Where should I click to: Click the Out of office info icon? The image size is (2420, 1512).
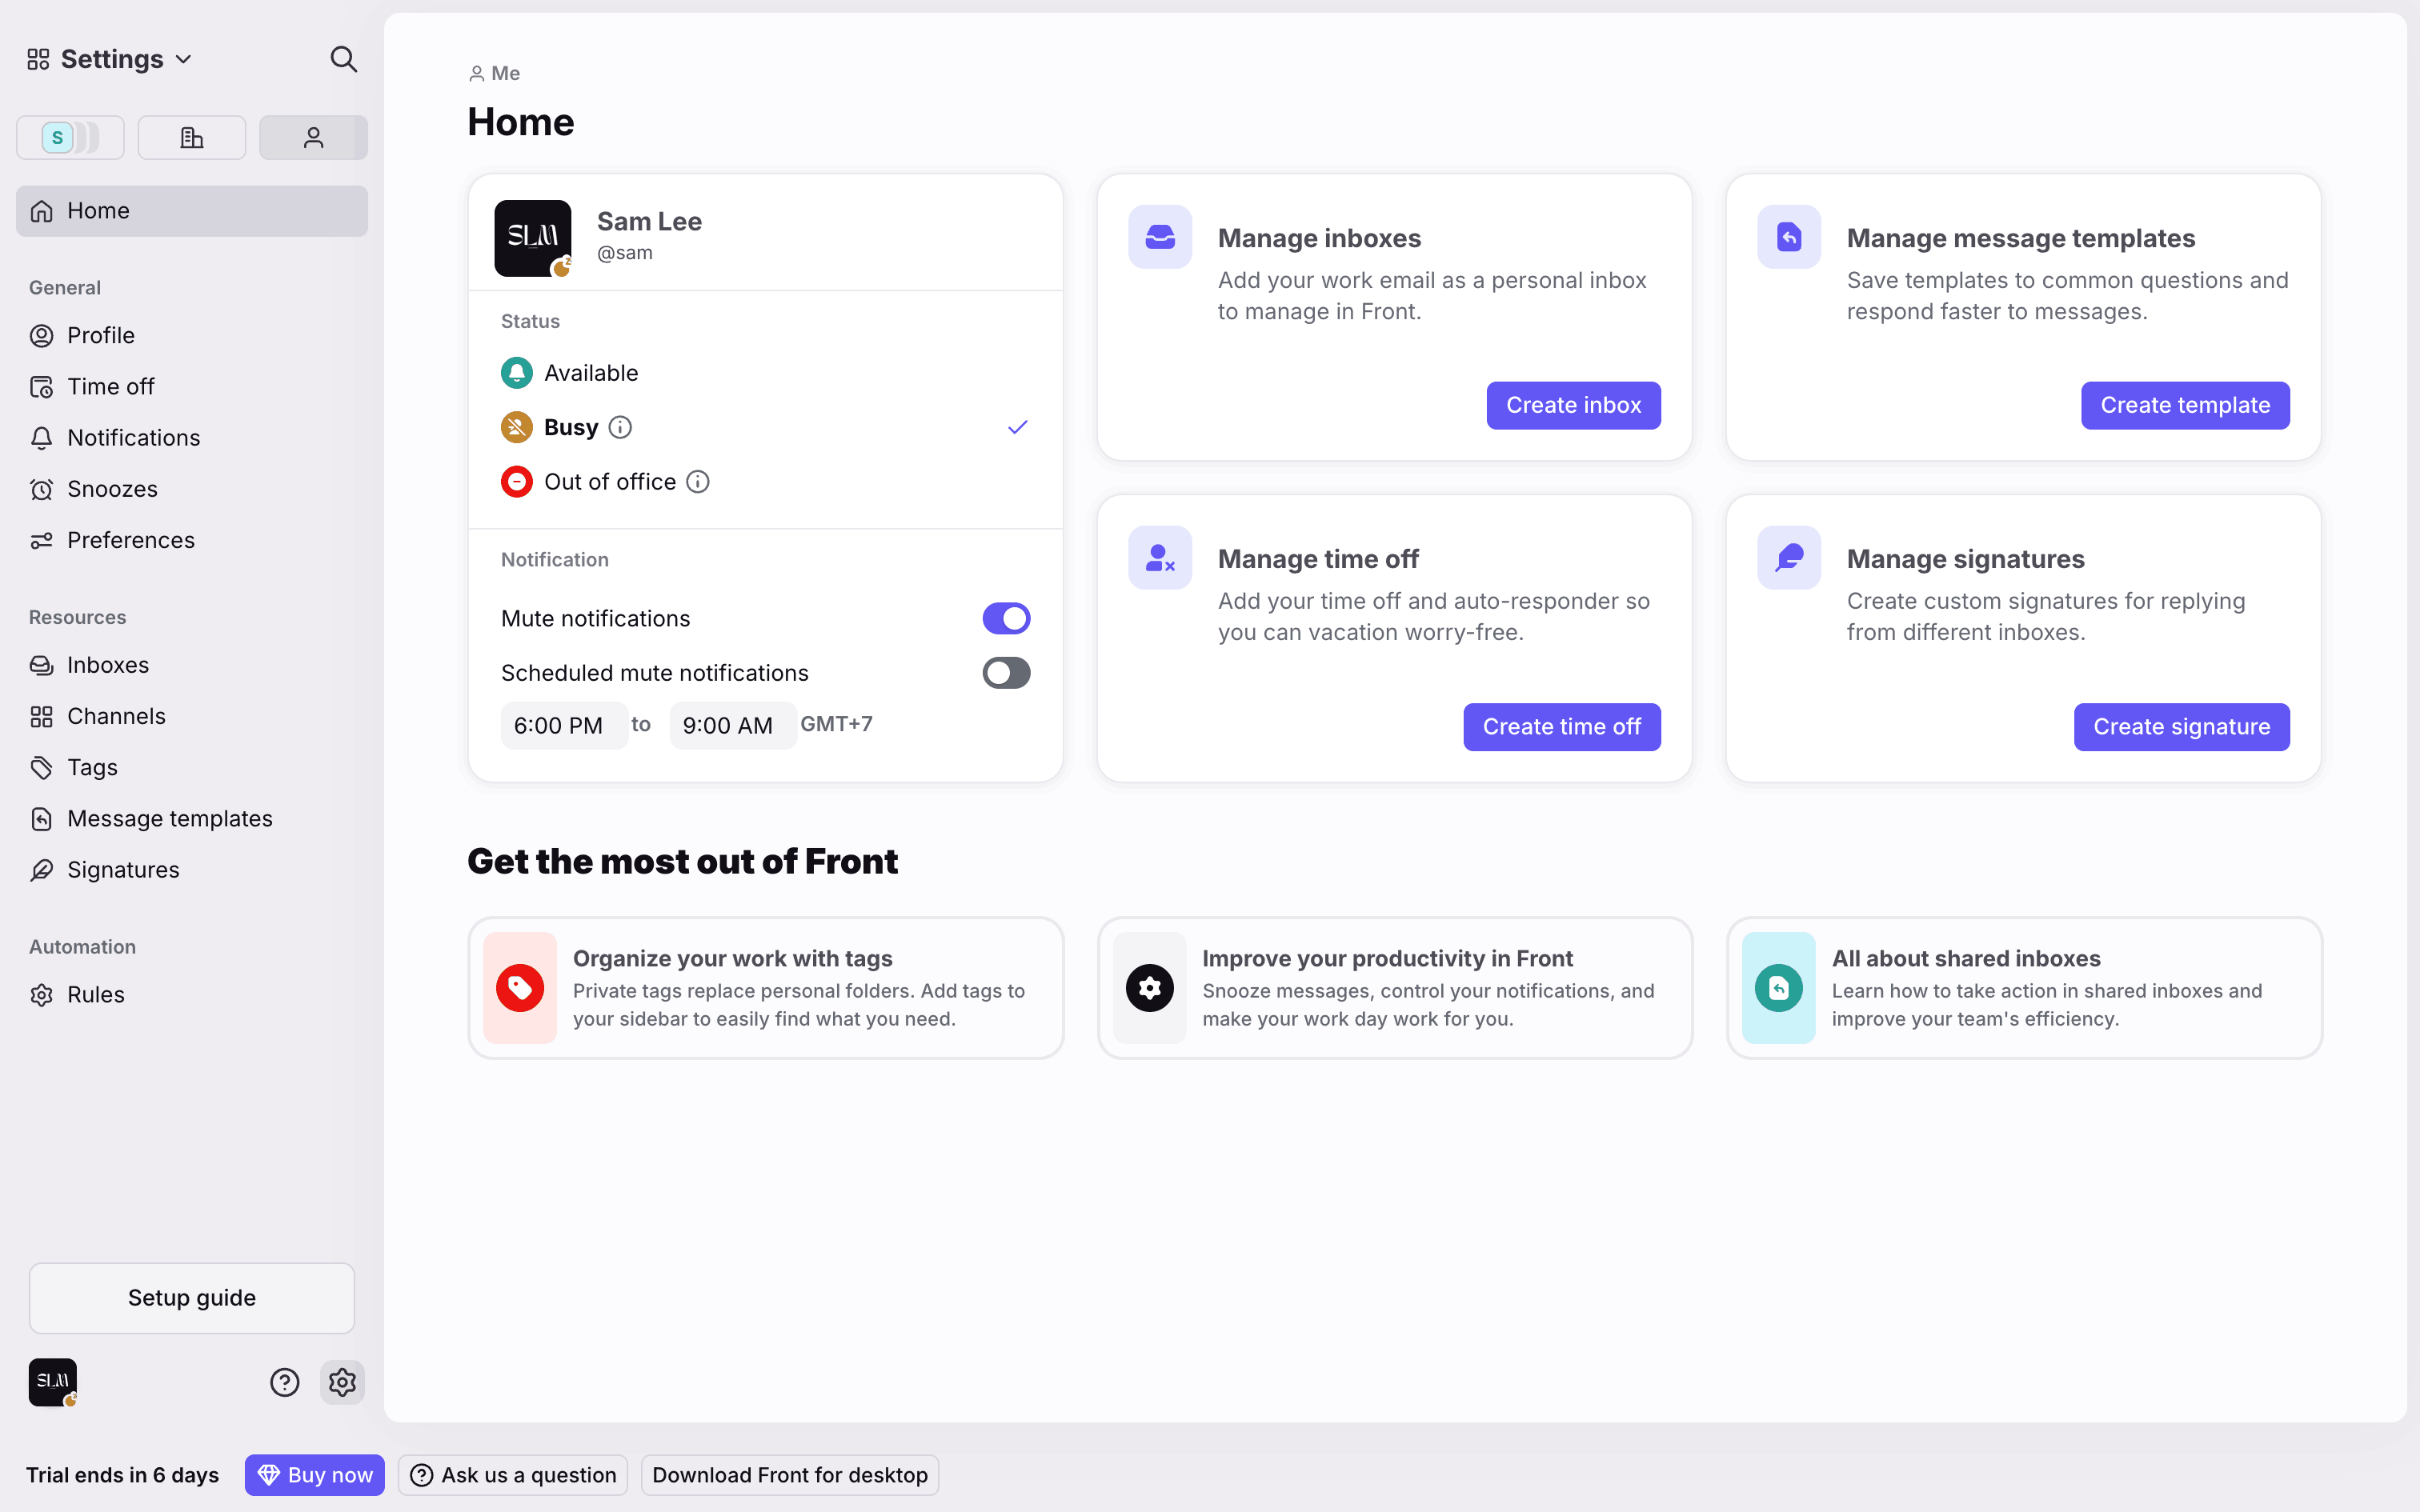pos(698,482)
